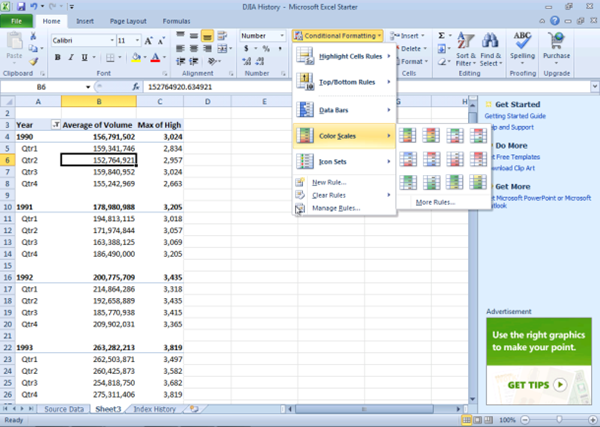
Task: Toggle Underline formatting in Font group
Action: click(x=85, y=57)
